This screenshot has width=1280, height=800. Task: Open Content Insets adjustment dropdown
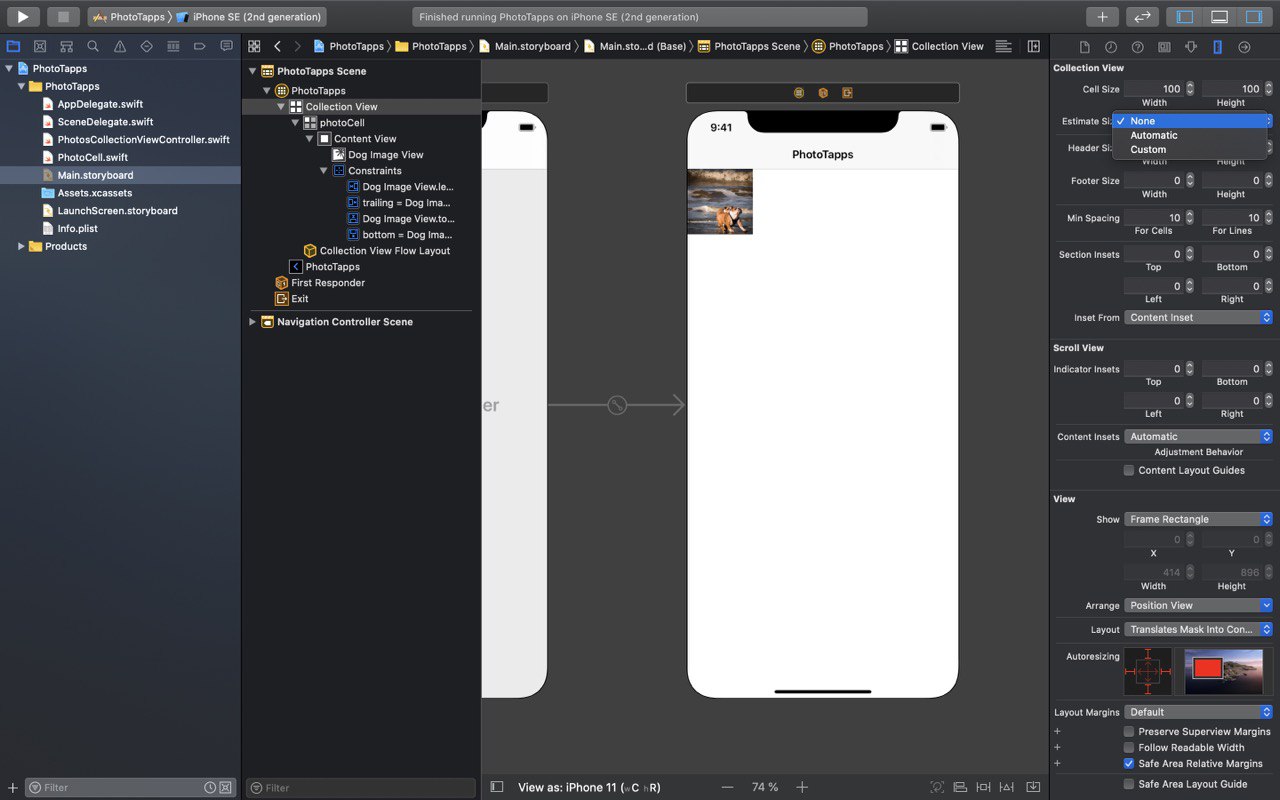(1198, 437)
